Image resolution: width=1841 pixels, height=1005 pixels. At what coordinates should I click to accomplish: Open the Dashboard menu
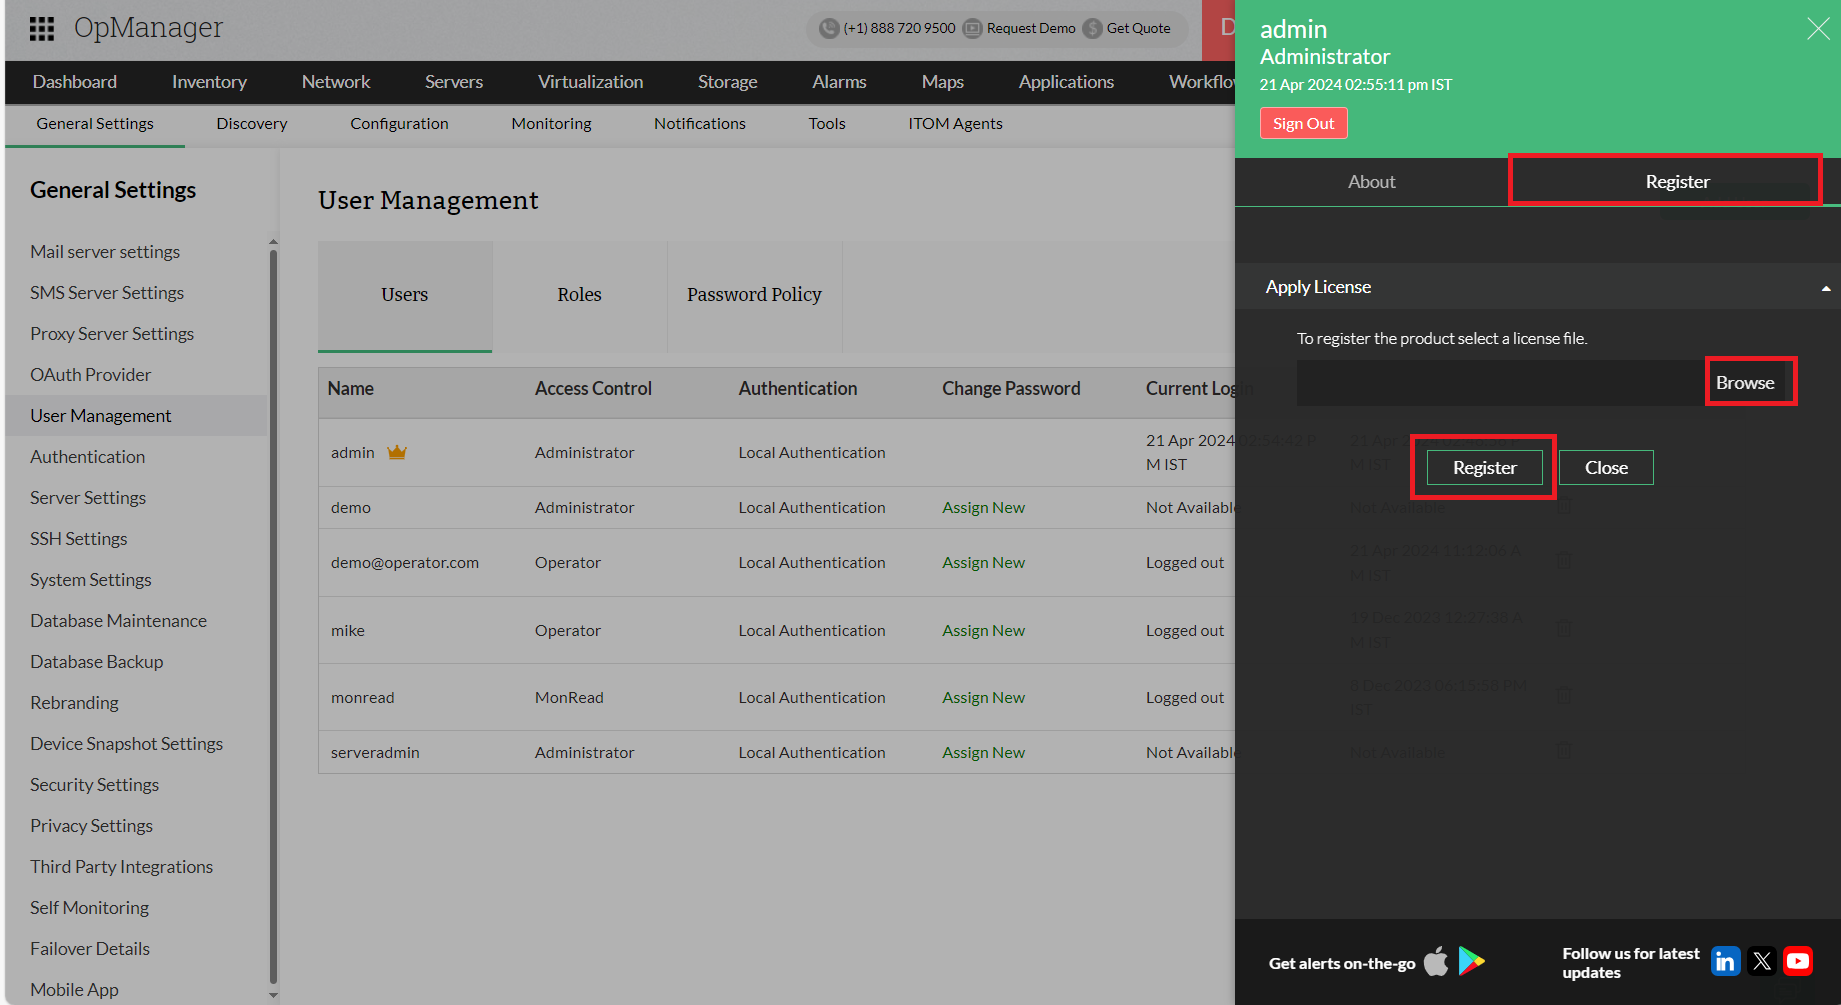point(75,82)
